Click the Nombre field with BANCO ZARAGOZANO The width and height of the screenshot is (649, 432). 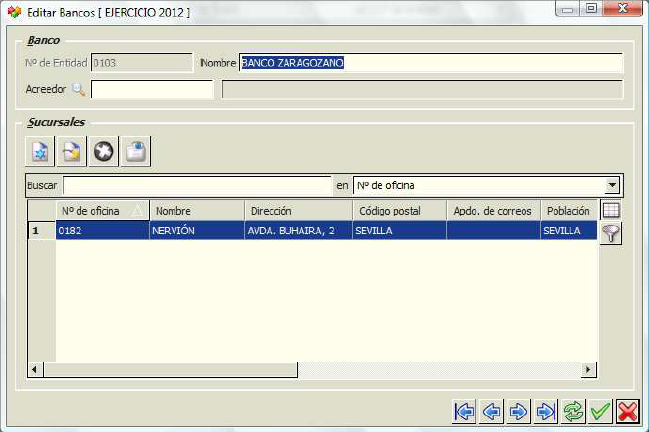pos(431,63)
